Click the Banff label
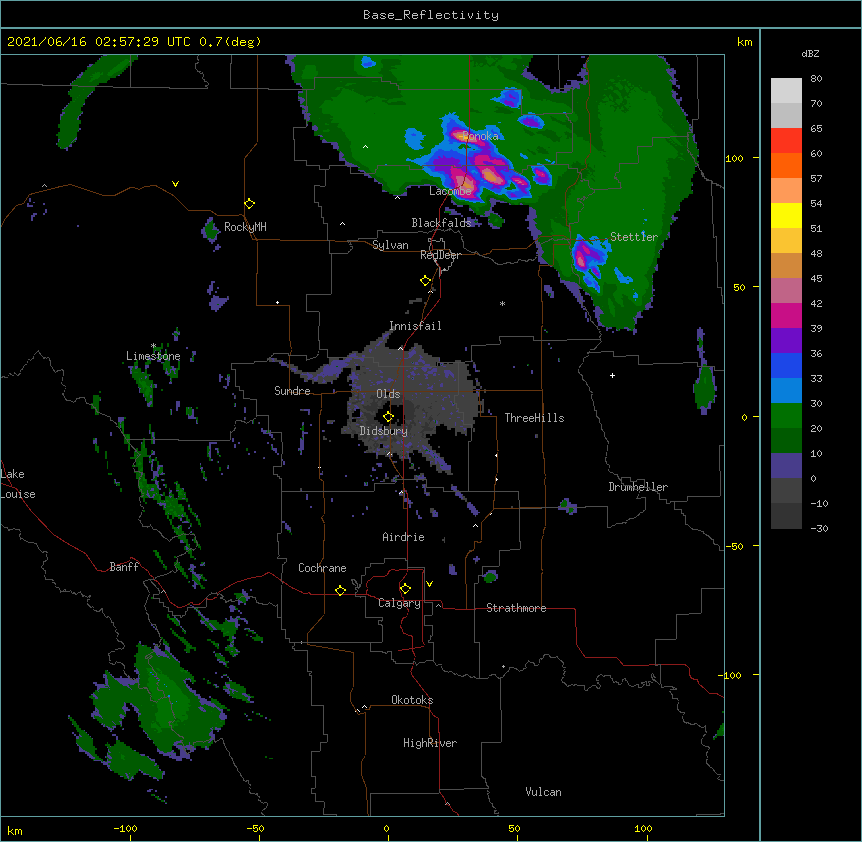The width and height of the screenshot is (862, 842). 124,567
